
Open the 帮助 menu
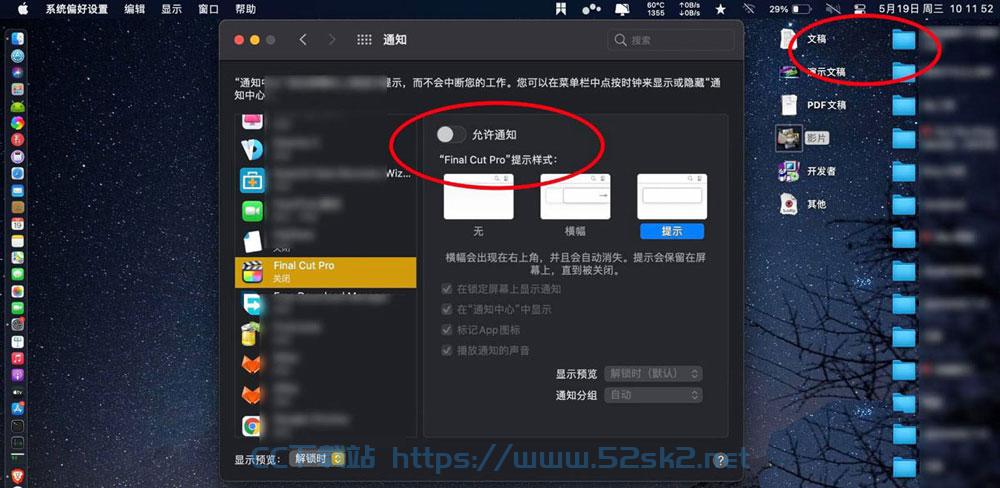(x=246, y=9)
